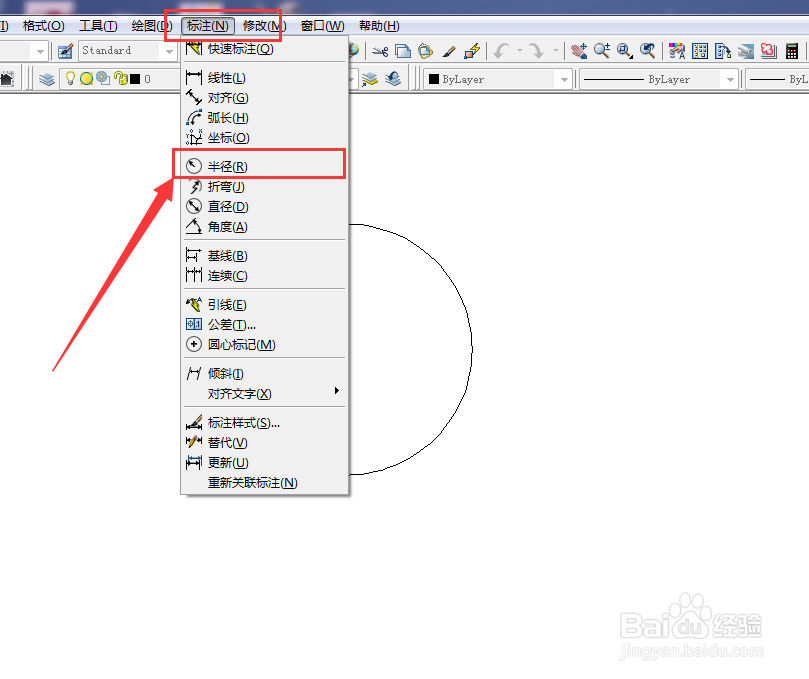
Task: Choose 直径(D) diameter dimension
Action: tap(265, 206)
